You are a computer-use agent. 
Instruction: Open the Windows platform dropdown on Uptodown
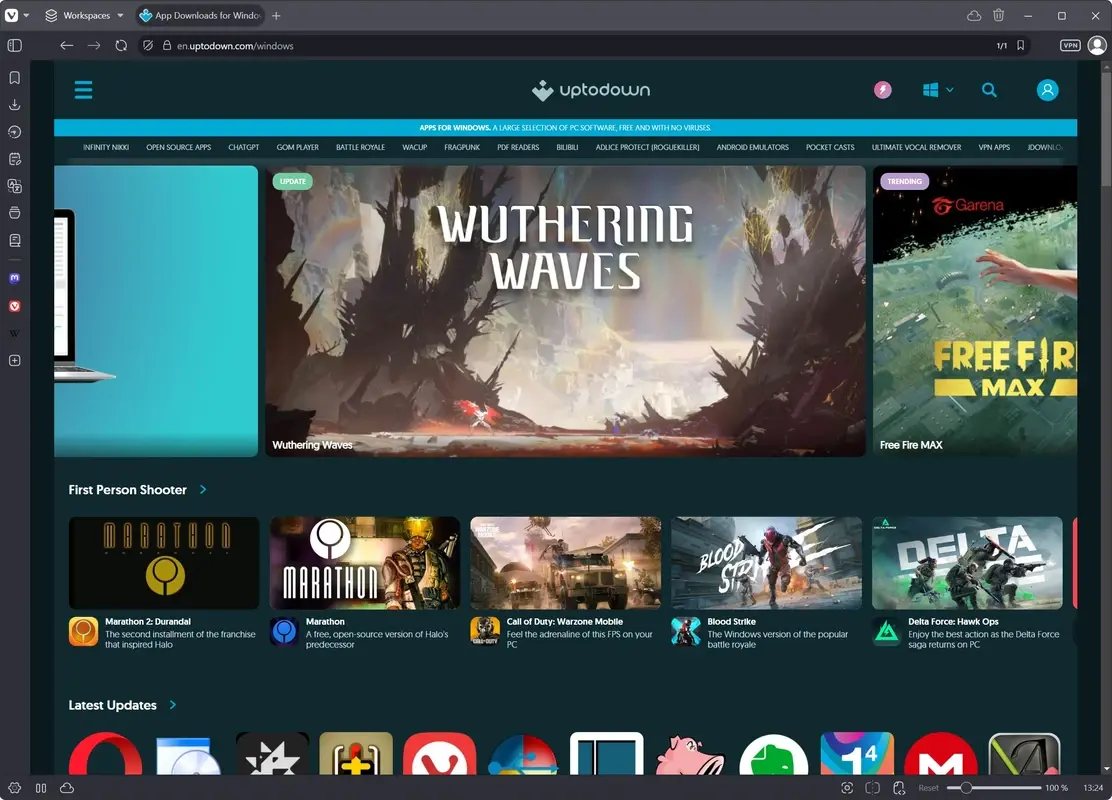tap(936, 90)
